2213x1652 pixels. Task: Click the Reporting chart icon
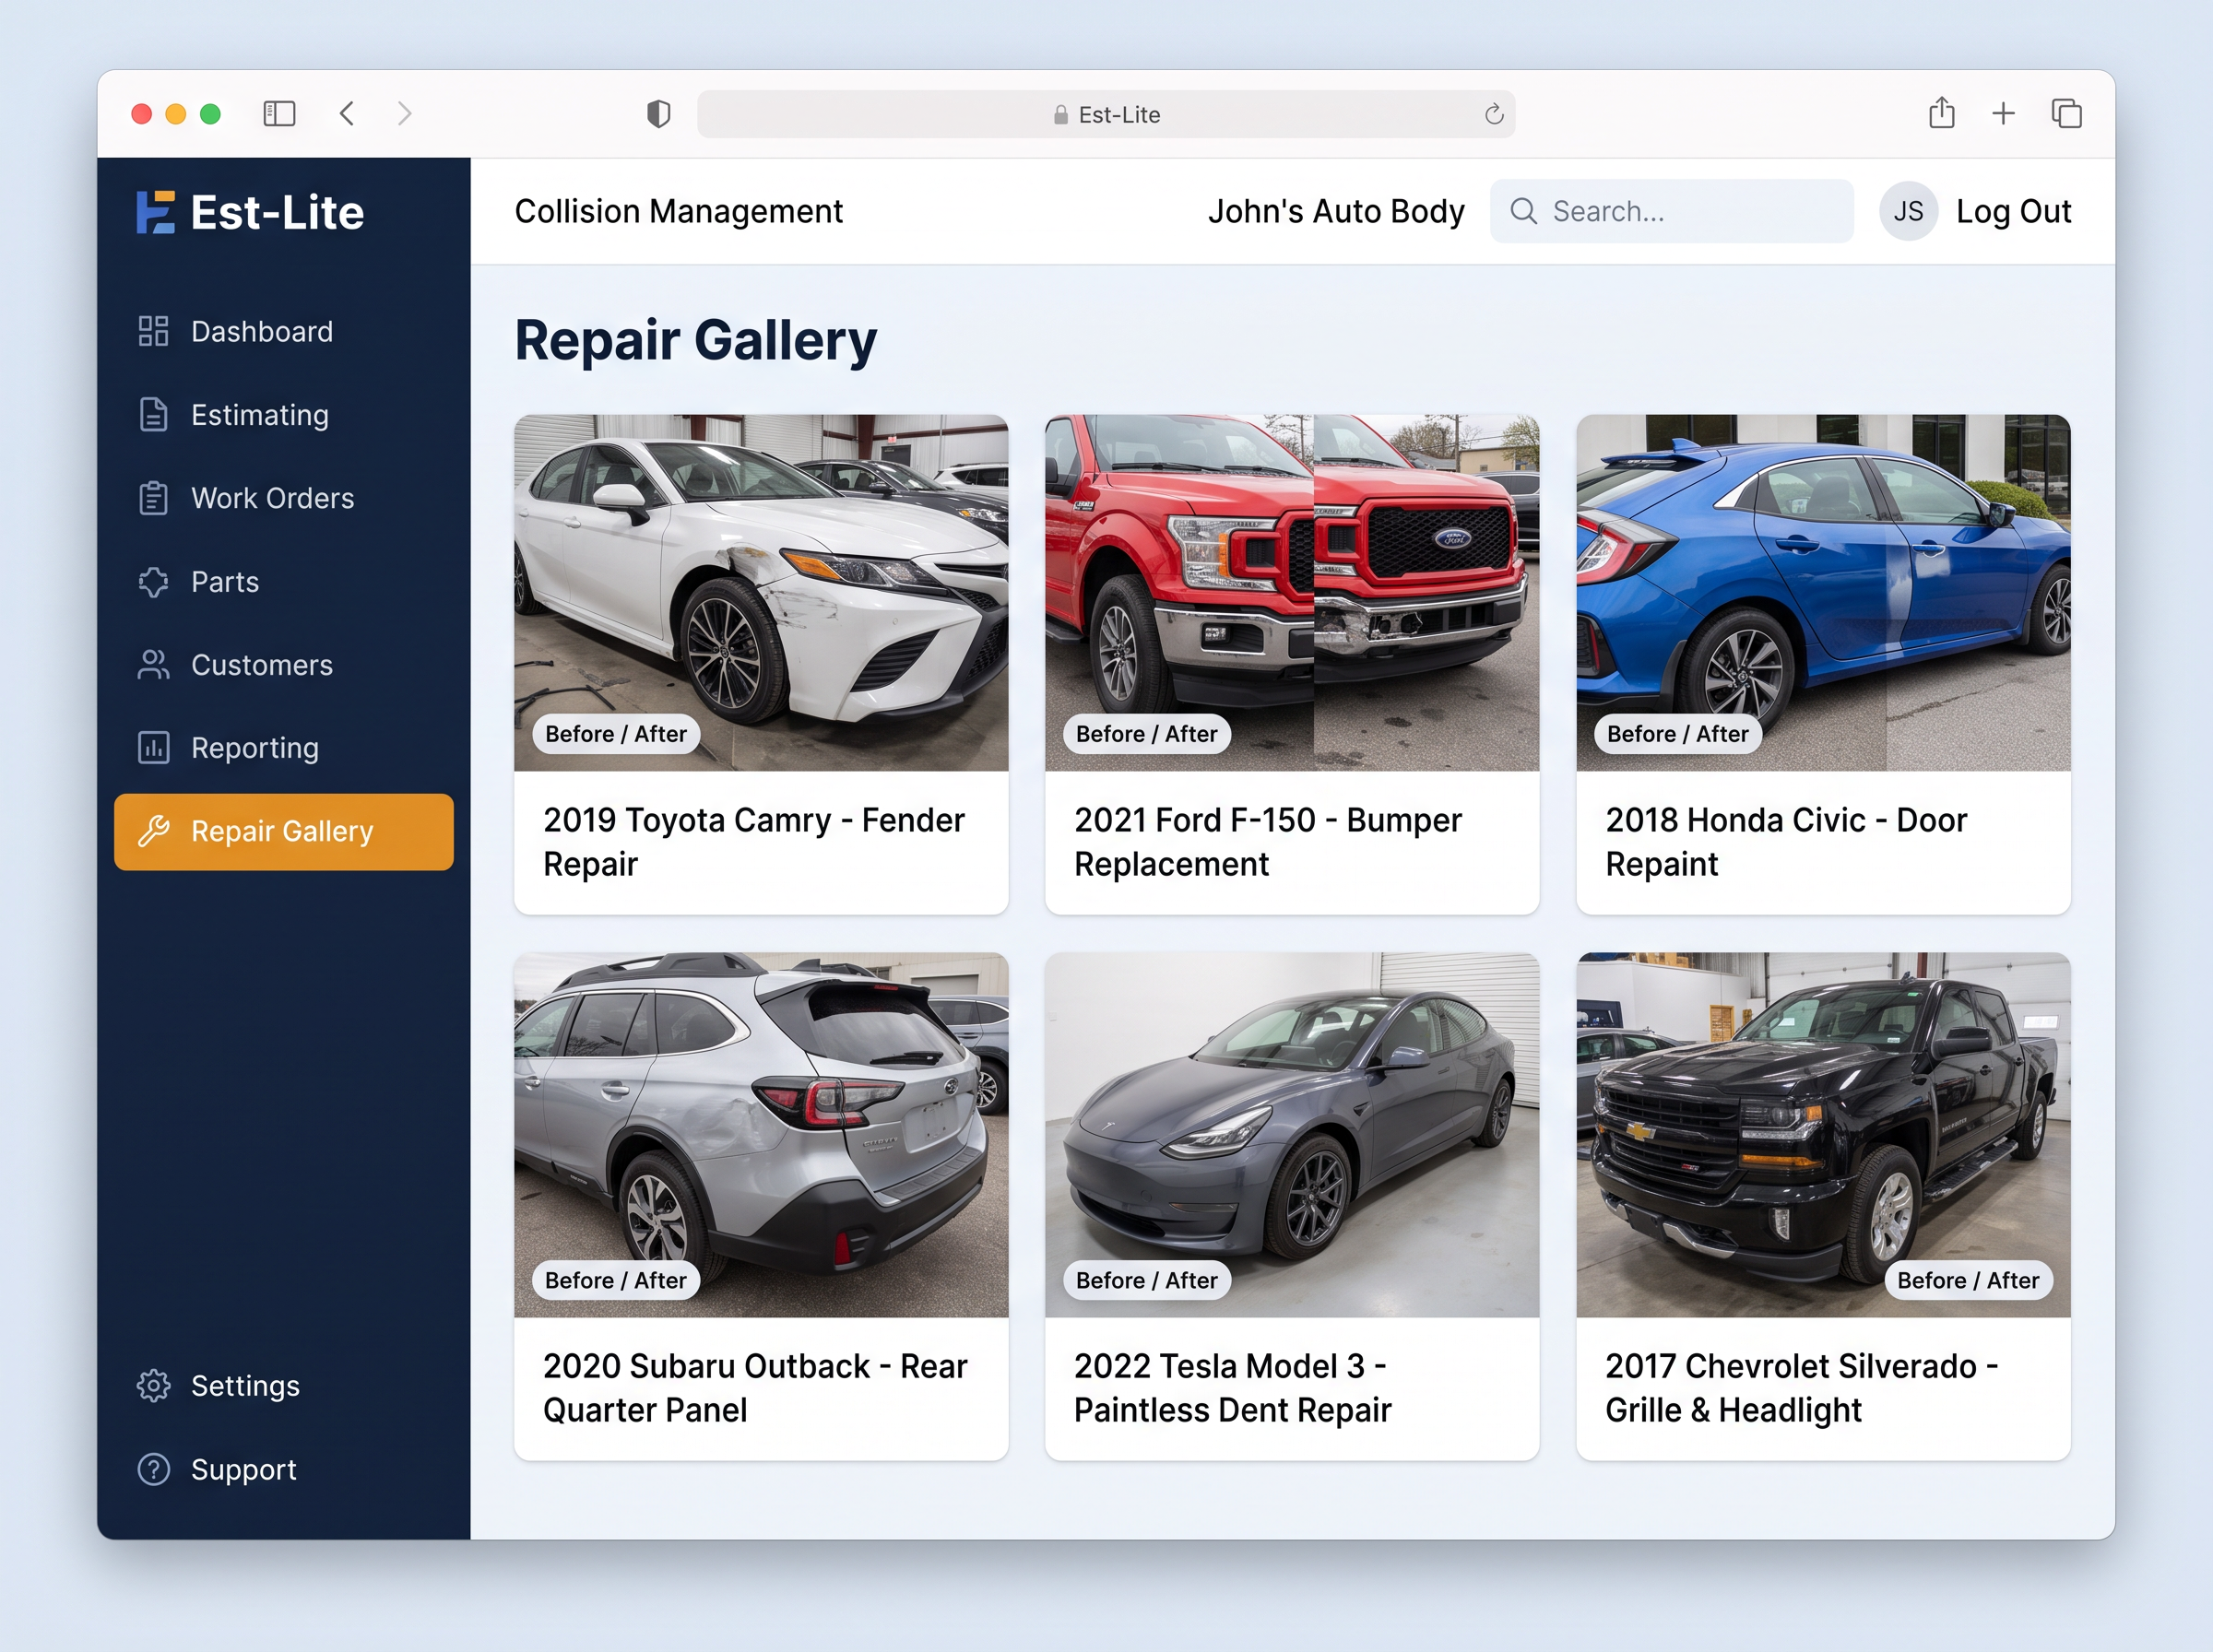pyautogui.click(x=153, y=748)
